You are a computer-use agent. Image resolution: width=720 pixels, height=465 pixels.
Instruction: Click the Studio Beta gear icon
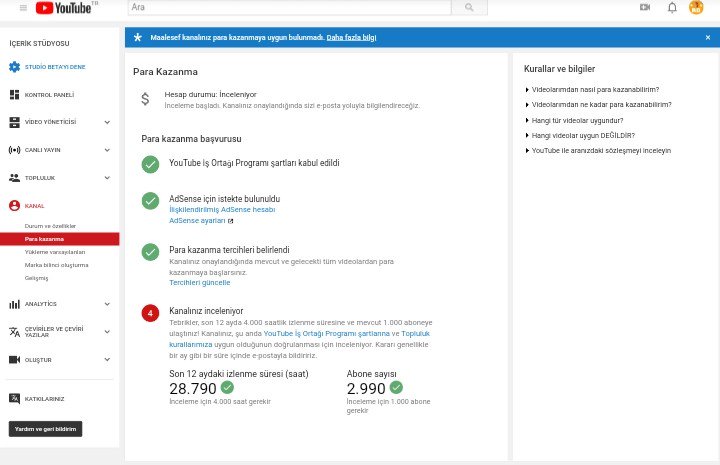[x=14, y=67]
